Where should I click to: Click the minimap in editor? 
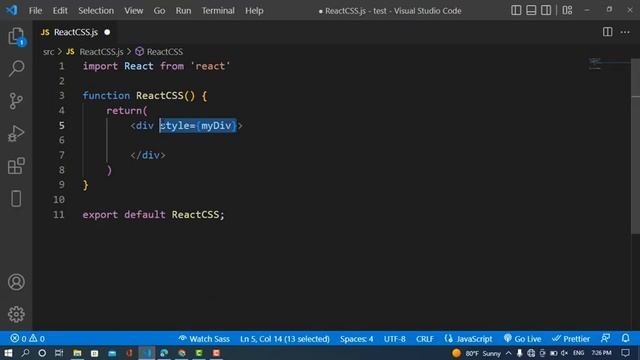tap(609, 64)
